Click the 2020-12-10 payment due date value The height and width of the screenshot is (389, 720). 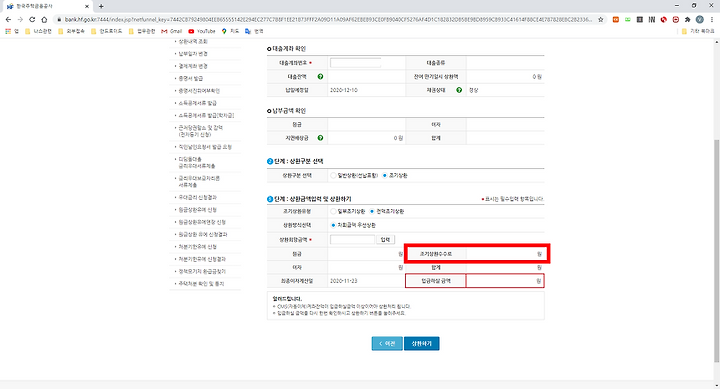click(343, 90)
